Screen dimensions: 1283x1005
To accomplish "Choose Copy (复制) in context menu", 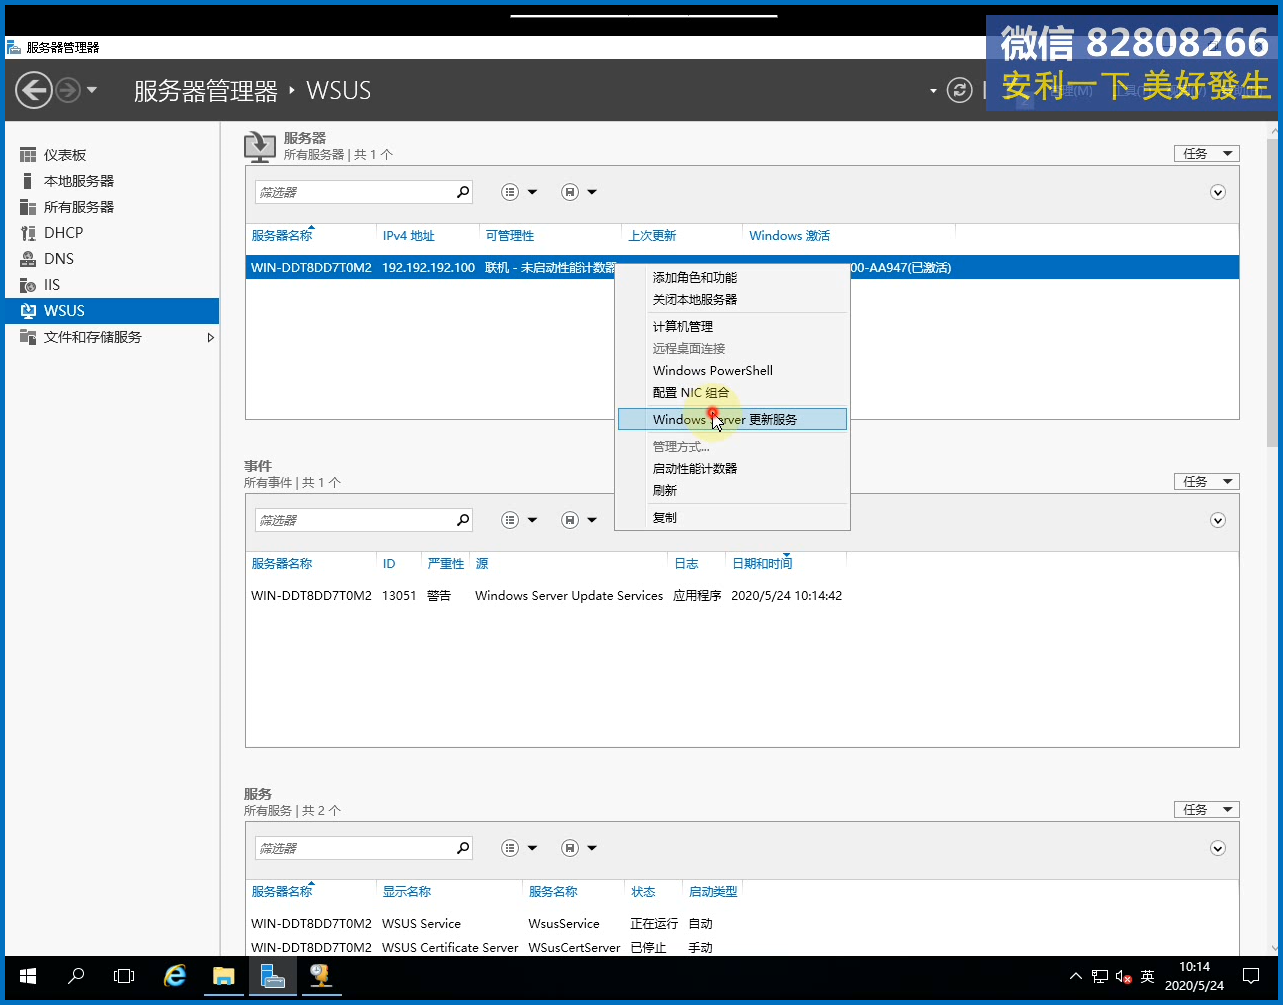I will pyautogui.click(x=732, y=517).
